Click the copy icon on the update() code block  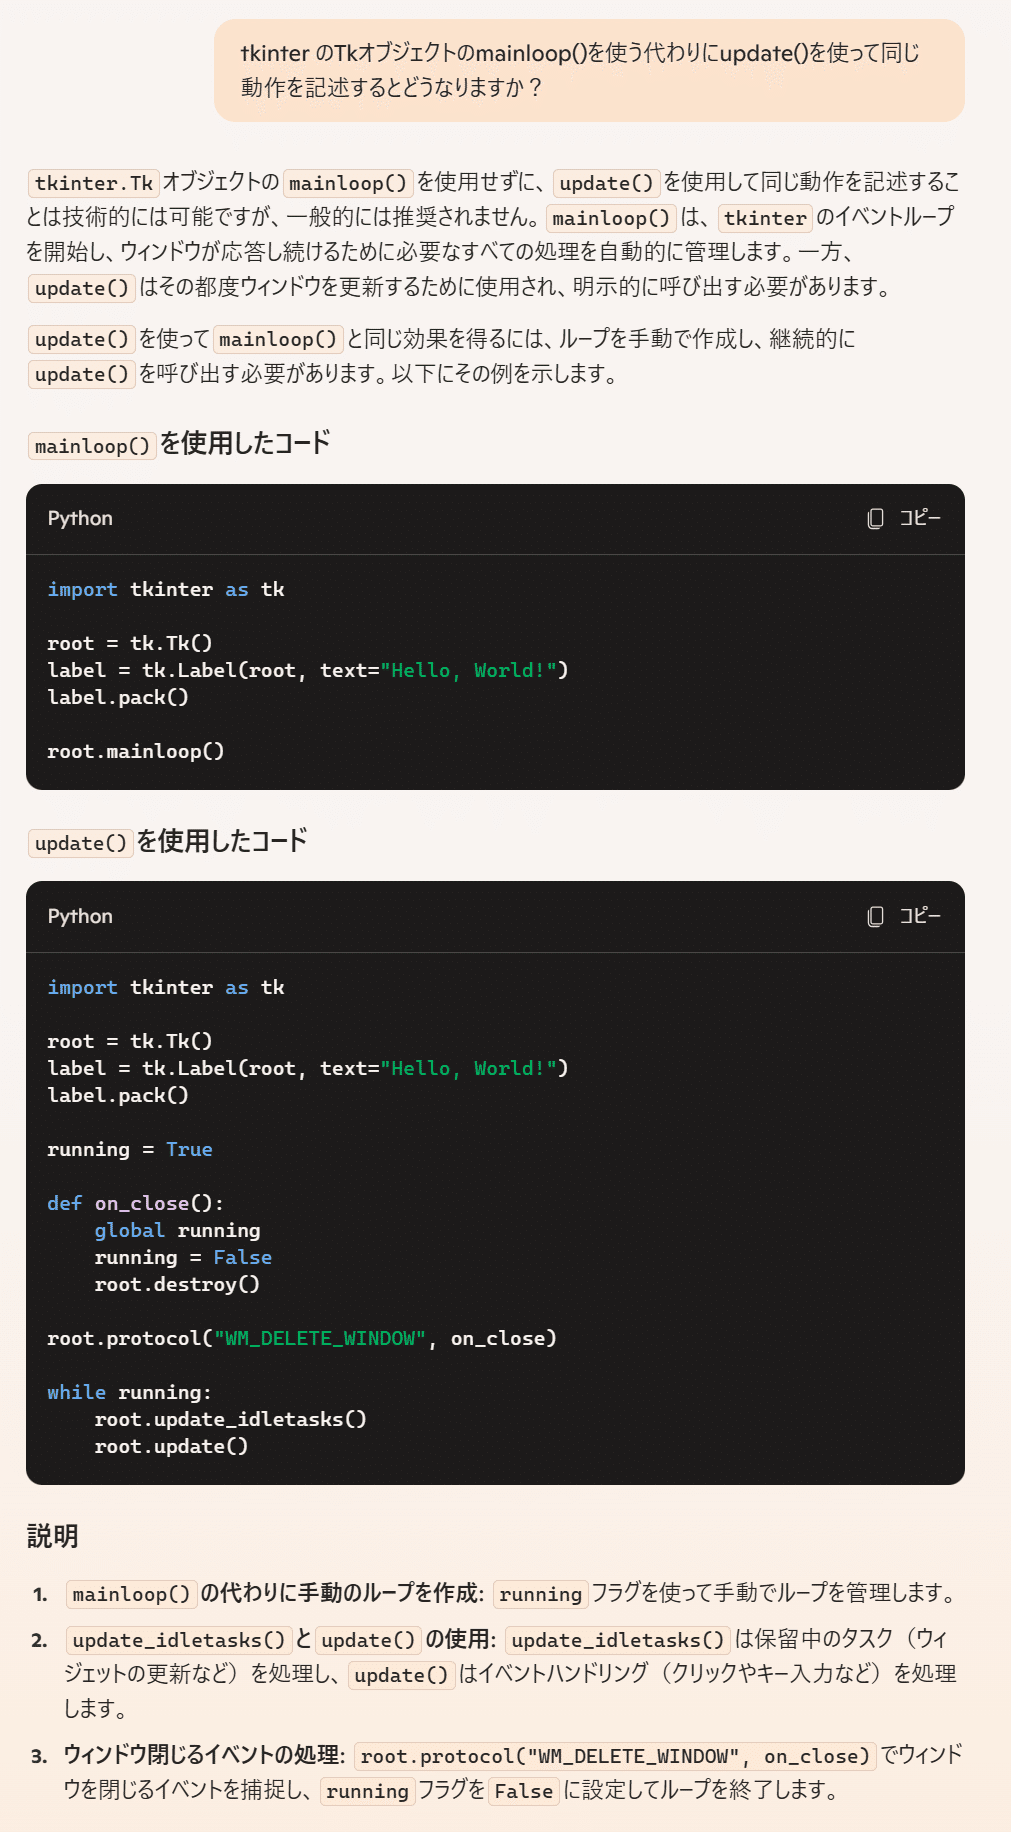click(875, 917)
